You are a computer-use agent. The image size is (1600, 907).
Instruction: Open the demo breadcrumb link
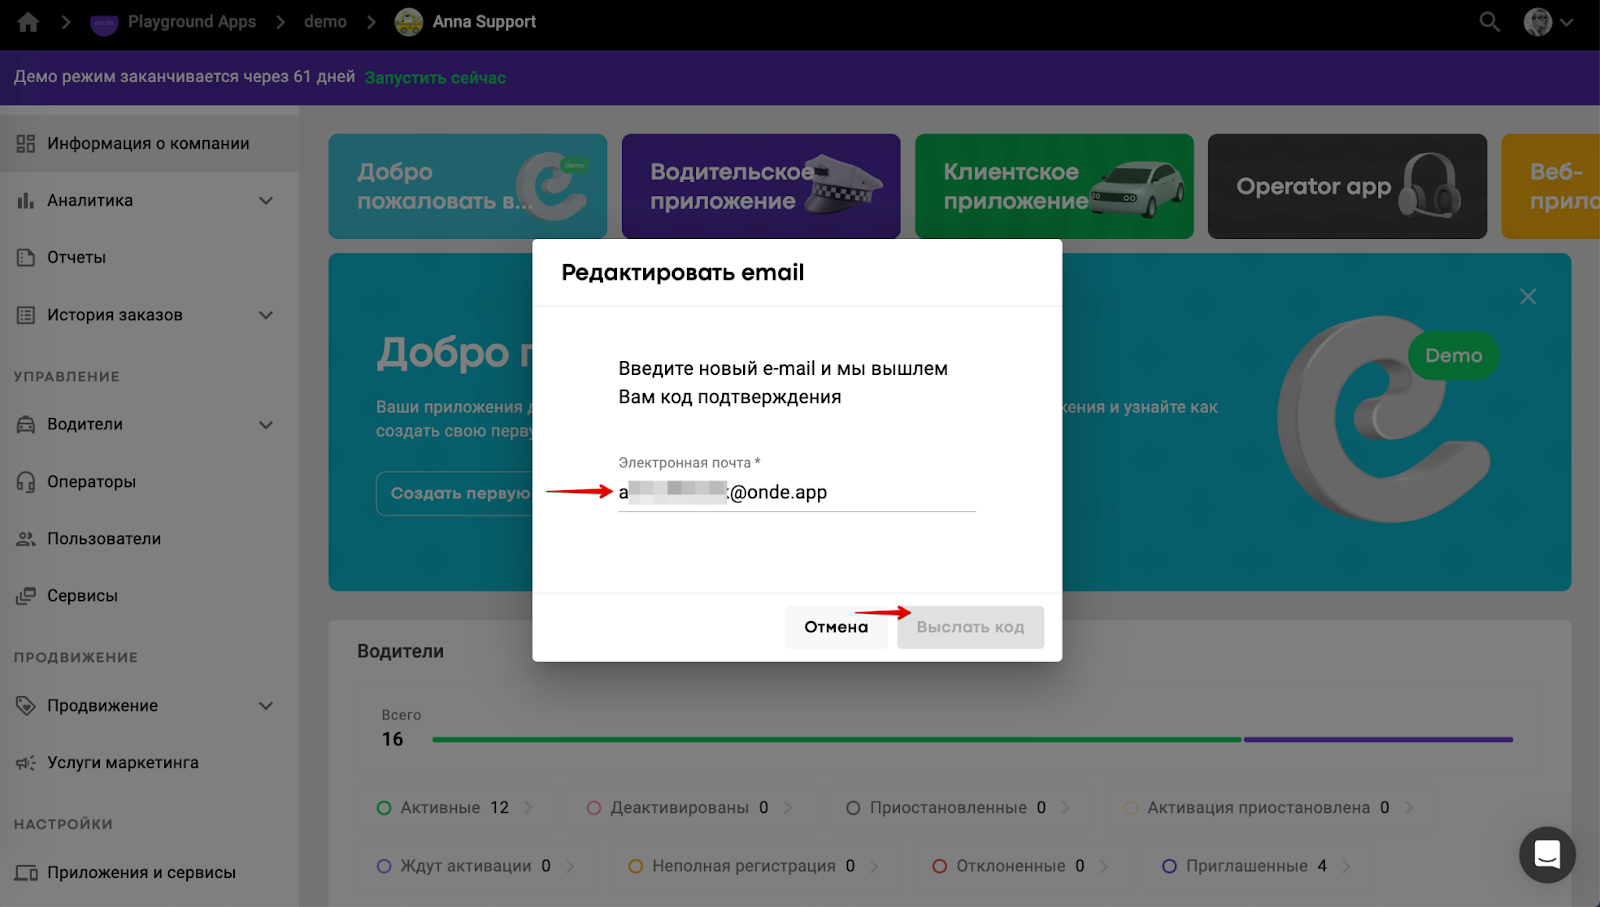point(325,22)
